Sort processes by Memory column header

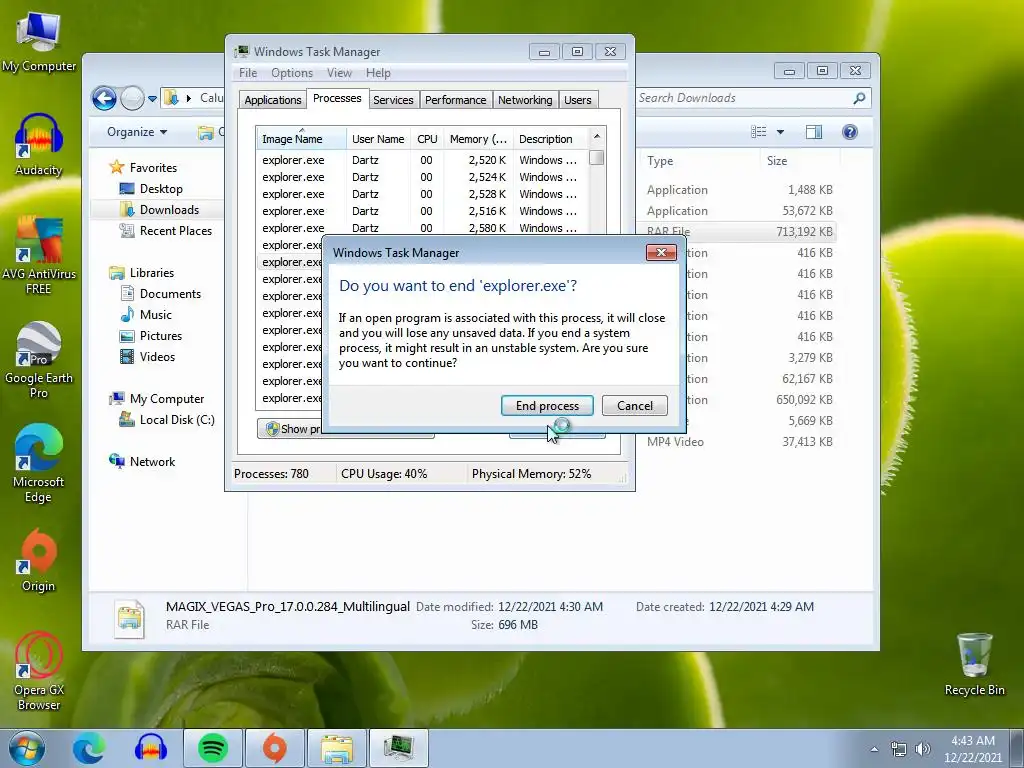478,138
